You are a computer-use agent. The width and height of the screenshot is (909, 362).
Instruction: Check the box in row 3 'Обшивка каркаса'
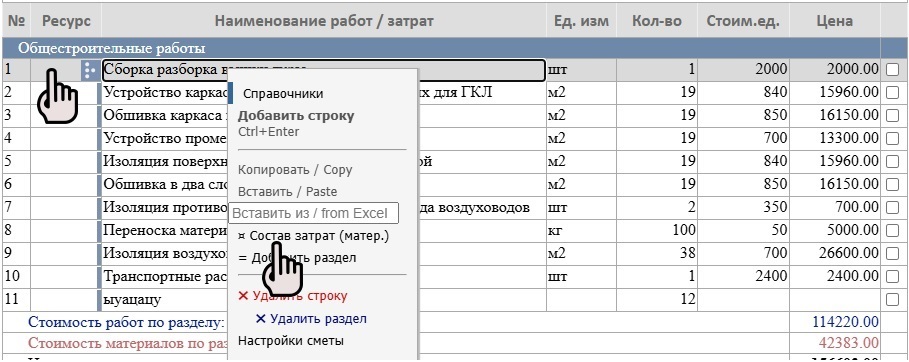click(892, 115)
